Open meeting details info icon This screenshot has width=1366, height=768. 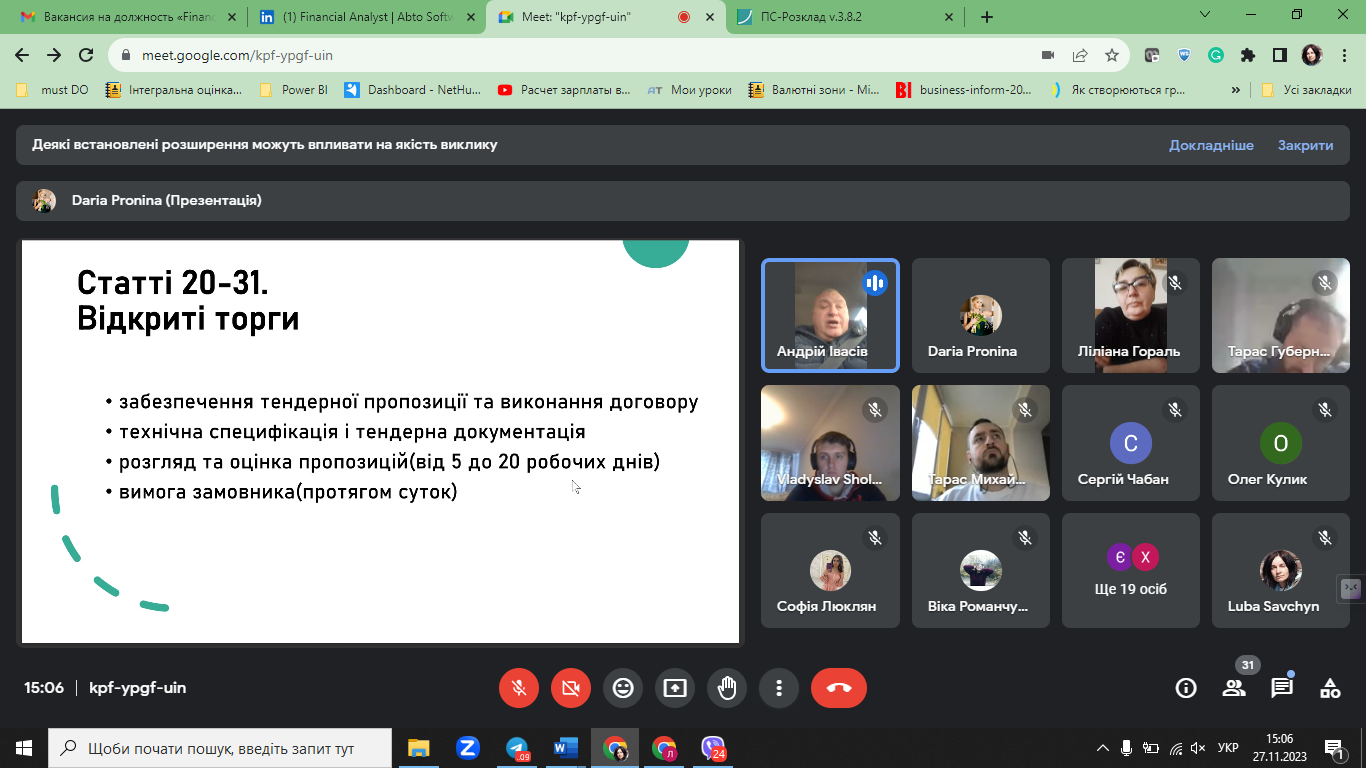click(x=1186, y=688)
